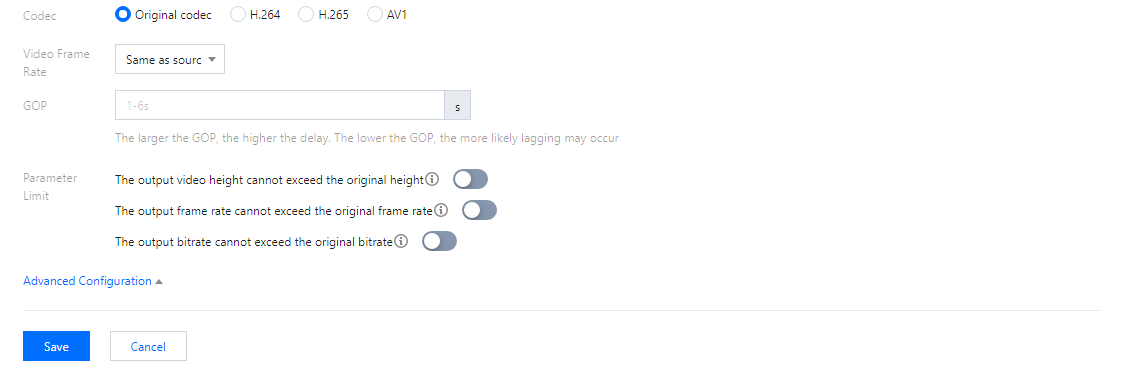This screenshot has height=369, width=1124.
Task: Click the seconds unit box beside GOP
Action: pyautogui.click(x=458, y=105)
